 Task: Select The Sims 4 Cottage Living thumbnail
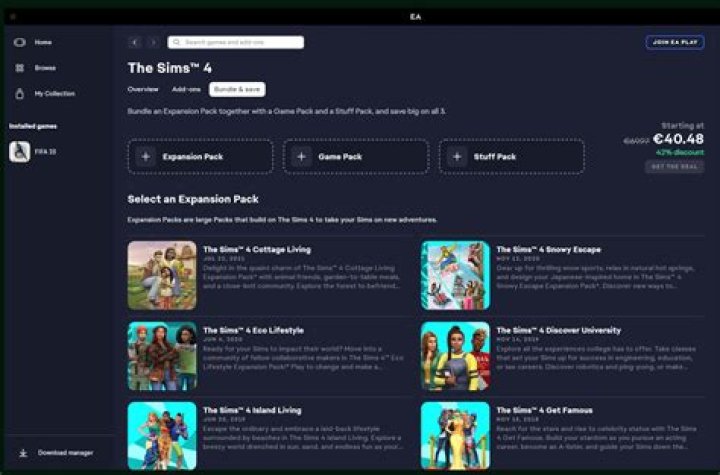tap(162, 275)
